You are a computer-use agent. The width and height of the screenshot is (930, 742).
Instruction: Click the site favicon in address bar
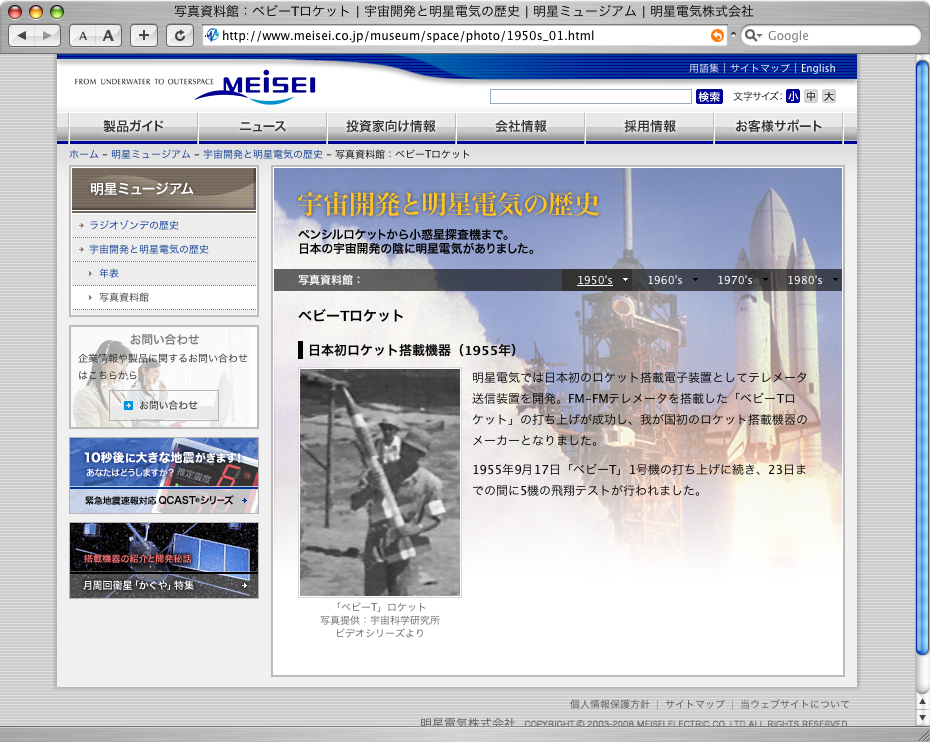[212, 36]
